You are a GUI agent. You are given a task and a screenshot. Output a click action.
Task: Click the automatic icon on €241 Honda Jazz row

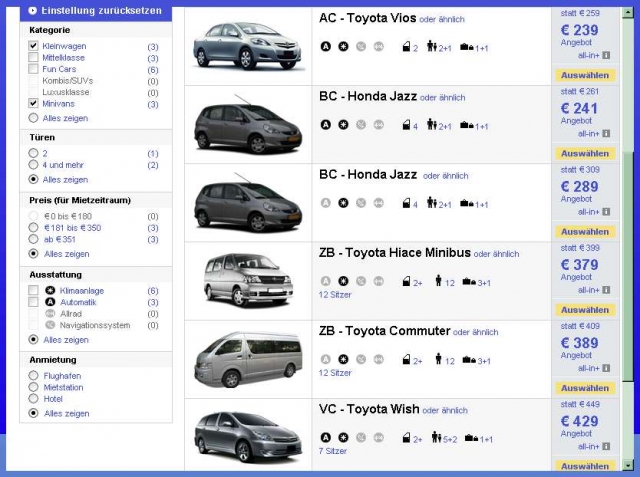(325, 124)
